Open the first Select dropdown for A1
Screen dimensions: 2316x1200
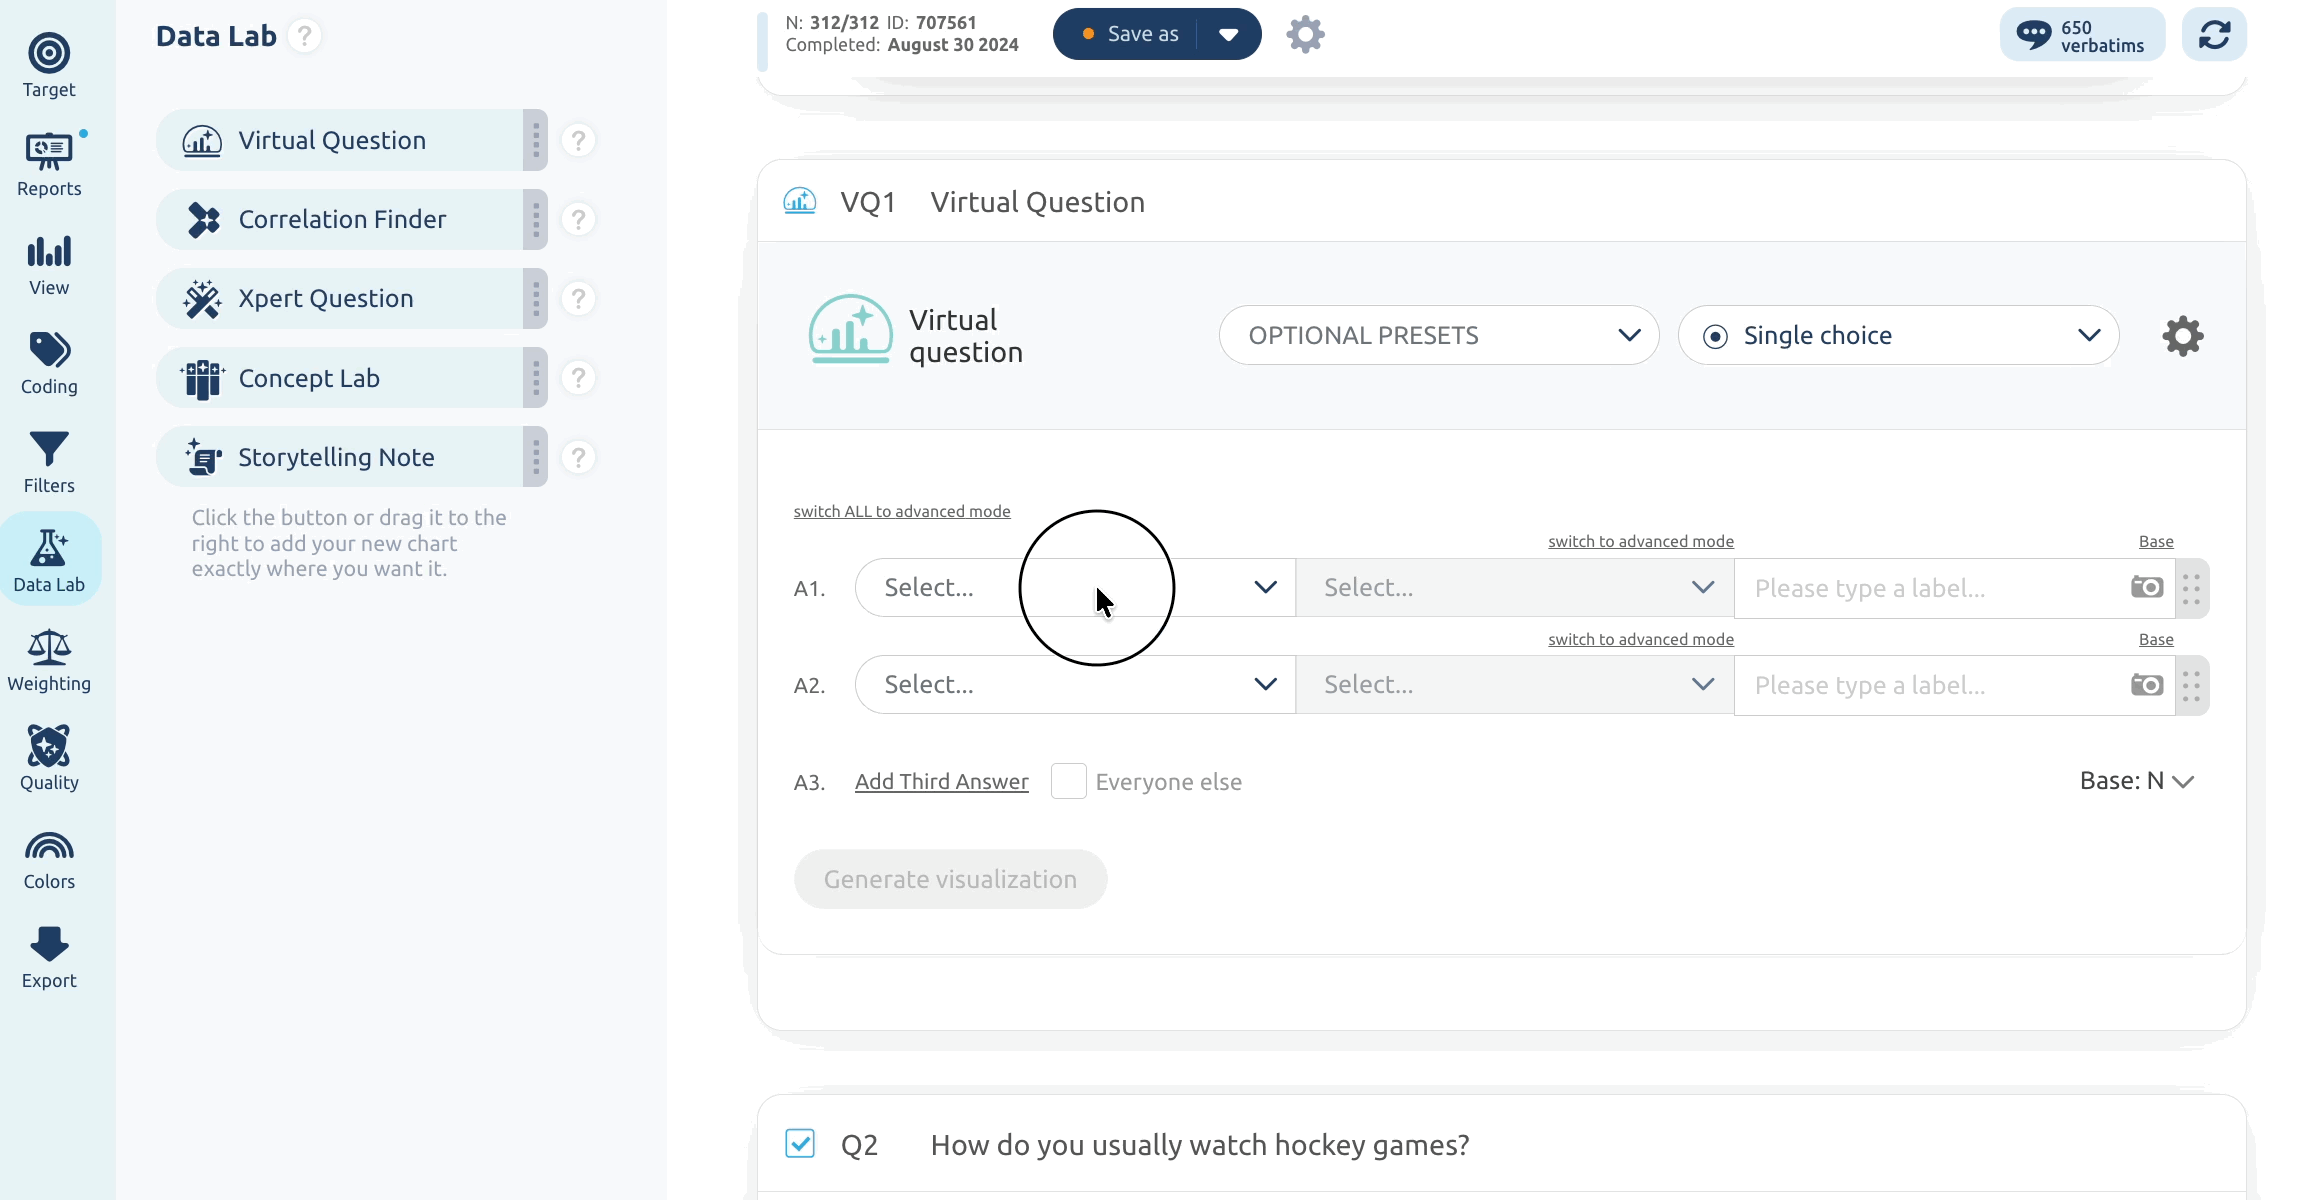[x=1075, y=587]
